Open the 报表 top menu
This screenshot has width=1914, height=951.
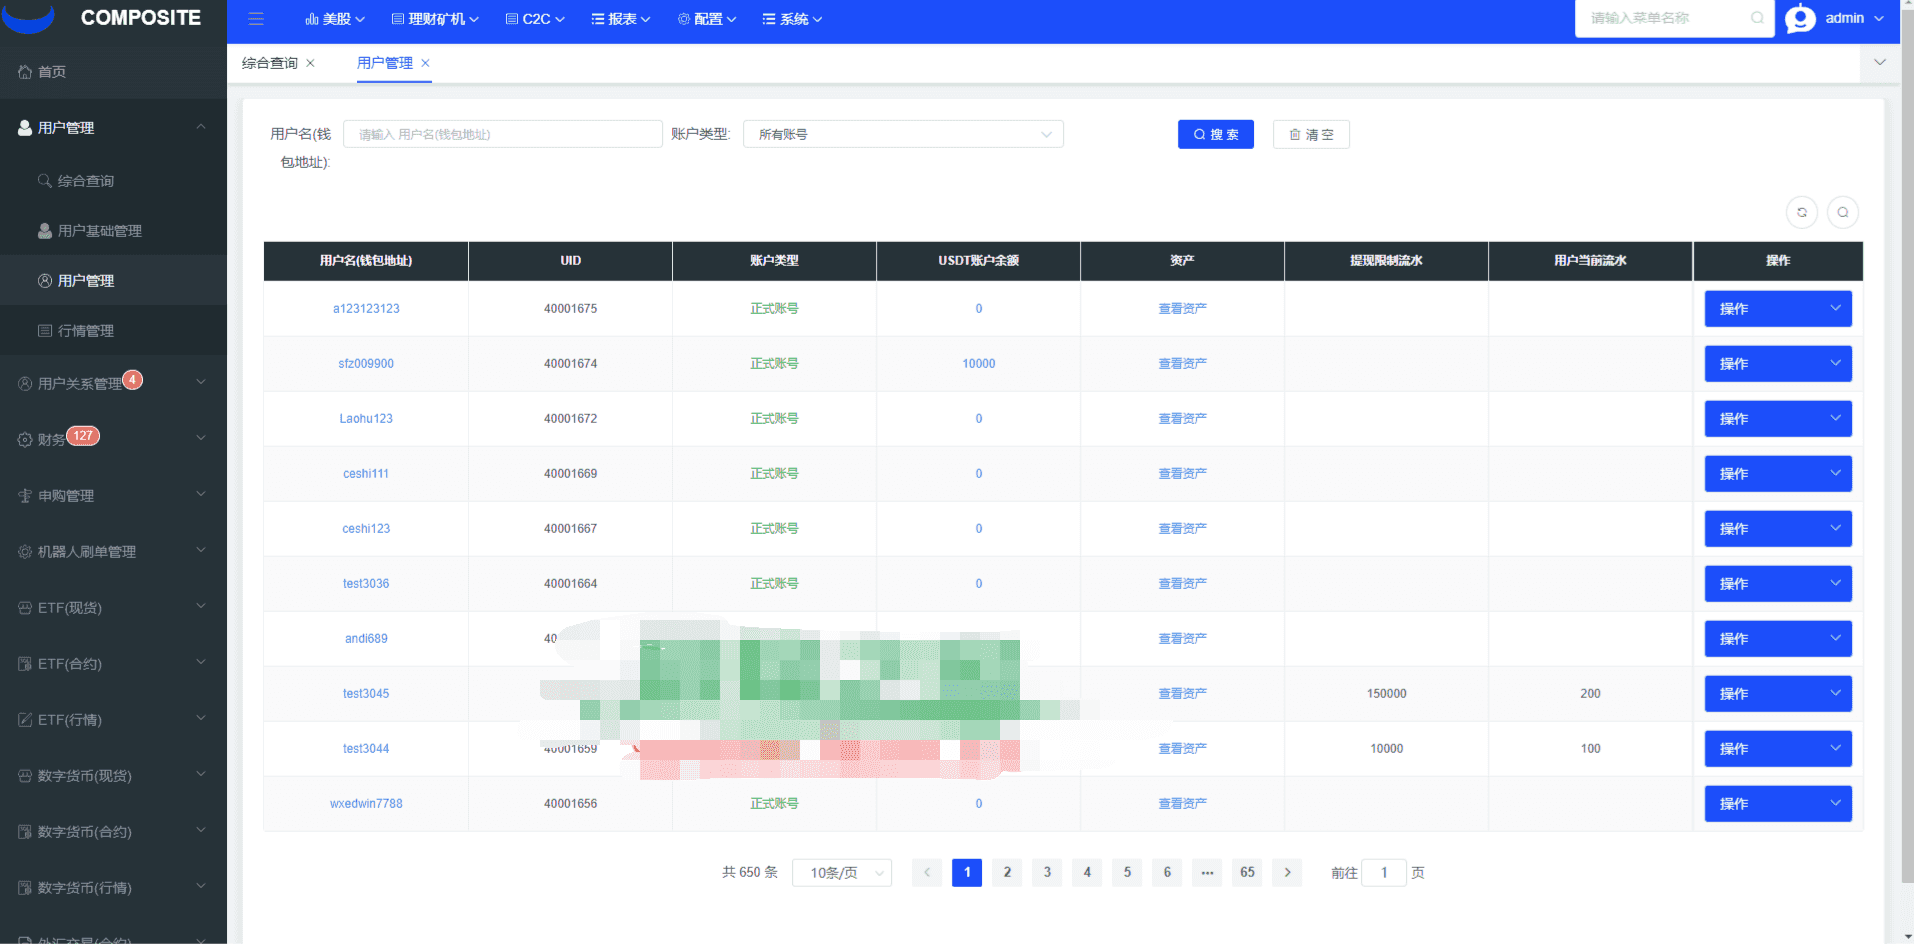[x=621, y=19]
